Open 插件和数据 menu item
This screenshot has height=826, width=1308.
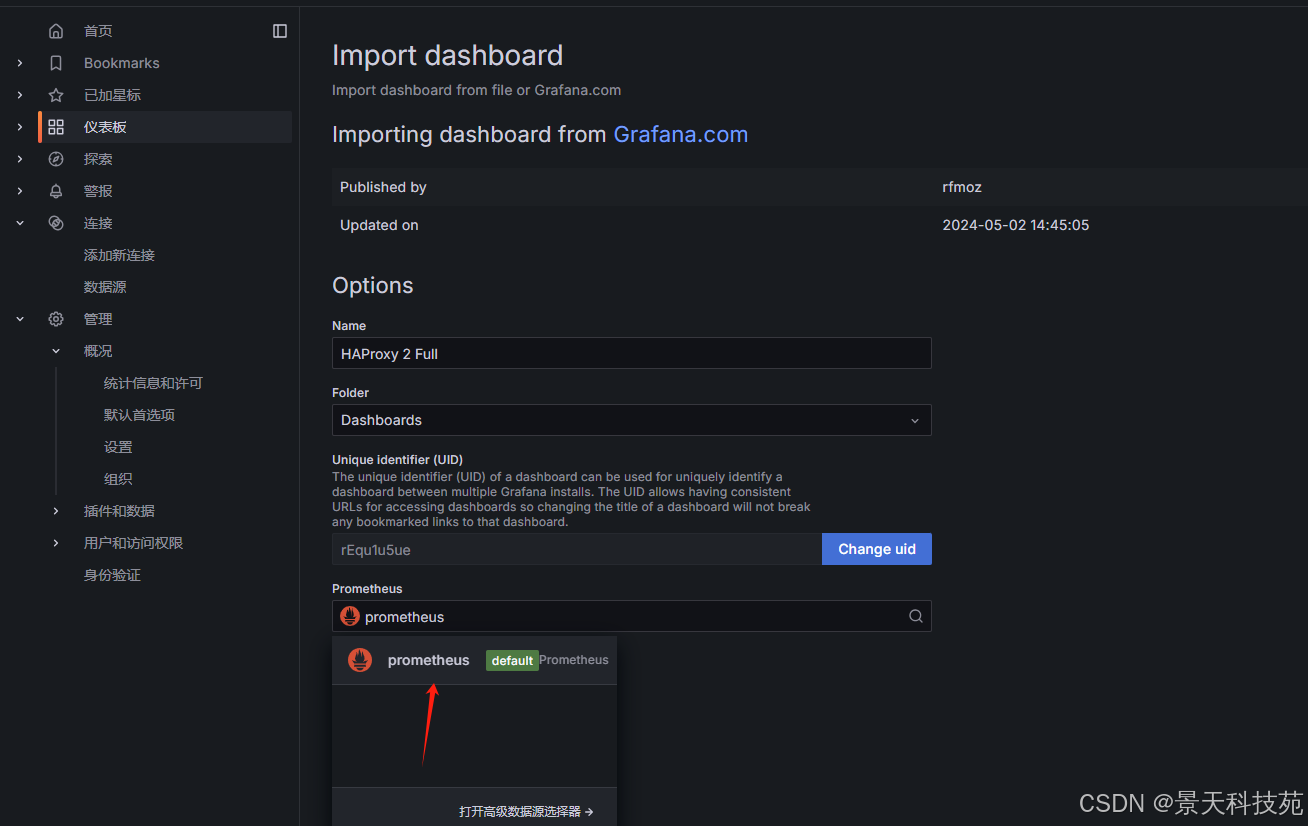[119, 511]
